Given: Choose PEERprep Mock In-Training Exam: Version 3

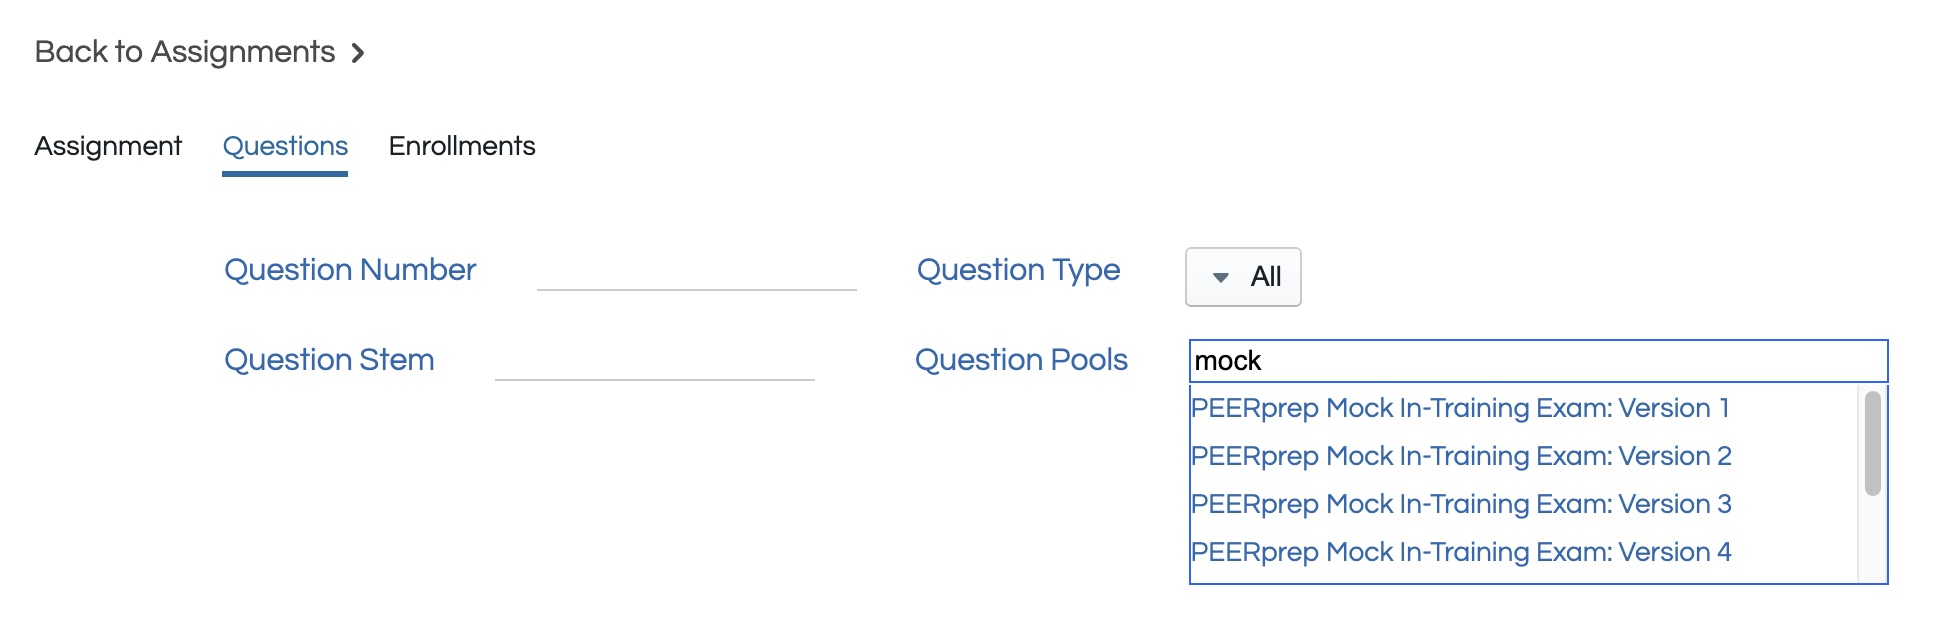Looking at the screenshot, I should click(x=1461, y=504).
